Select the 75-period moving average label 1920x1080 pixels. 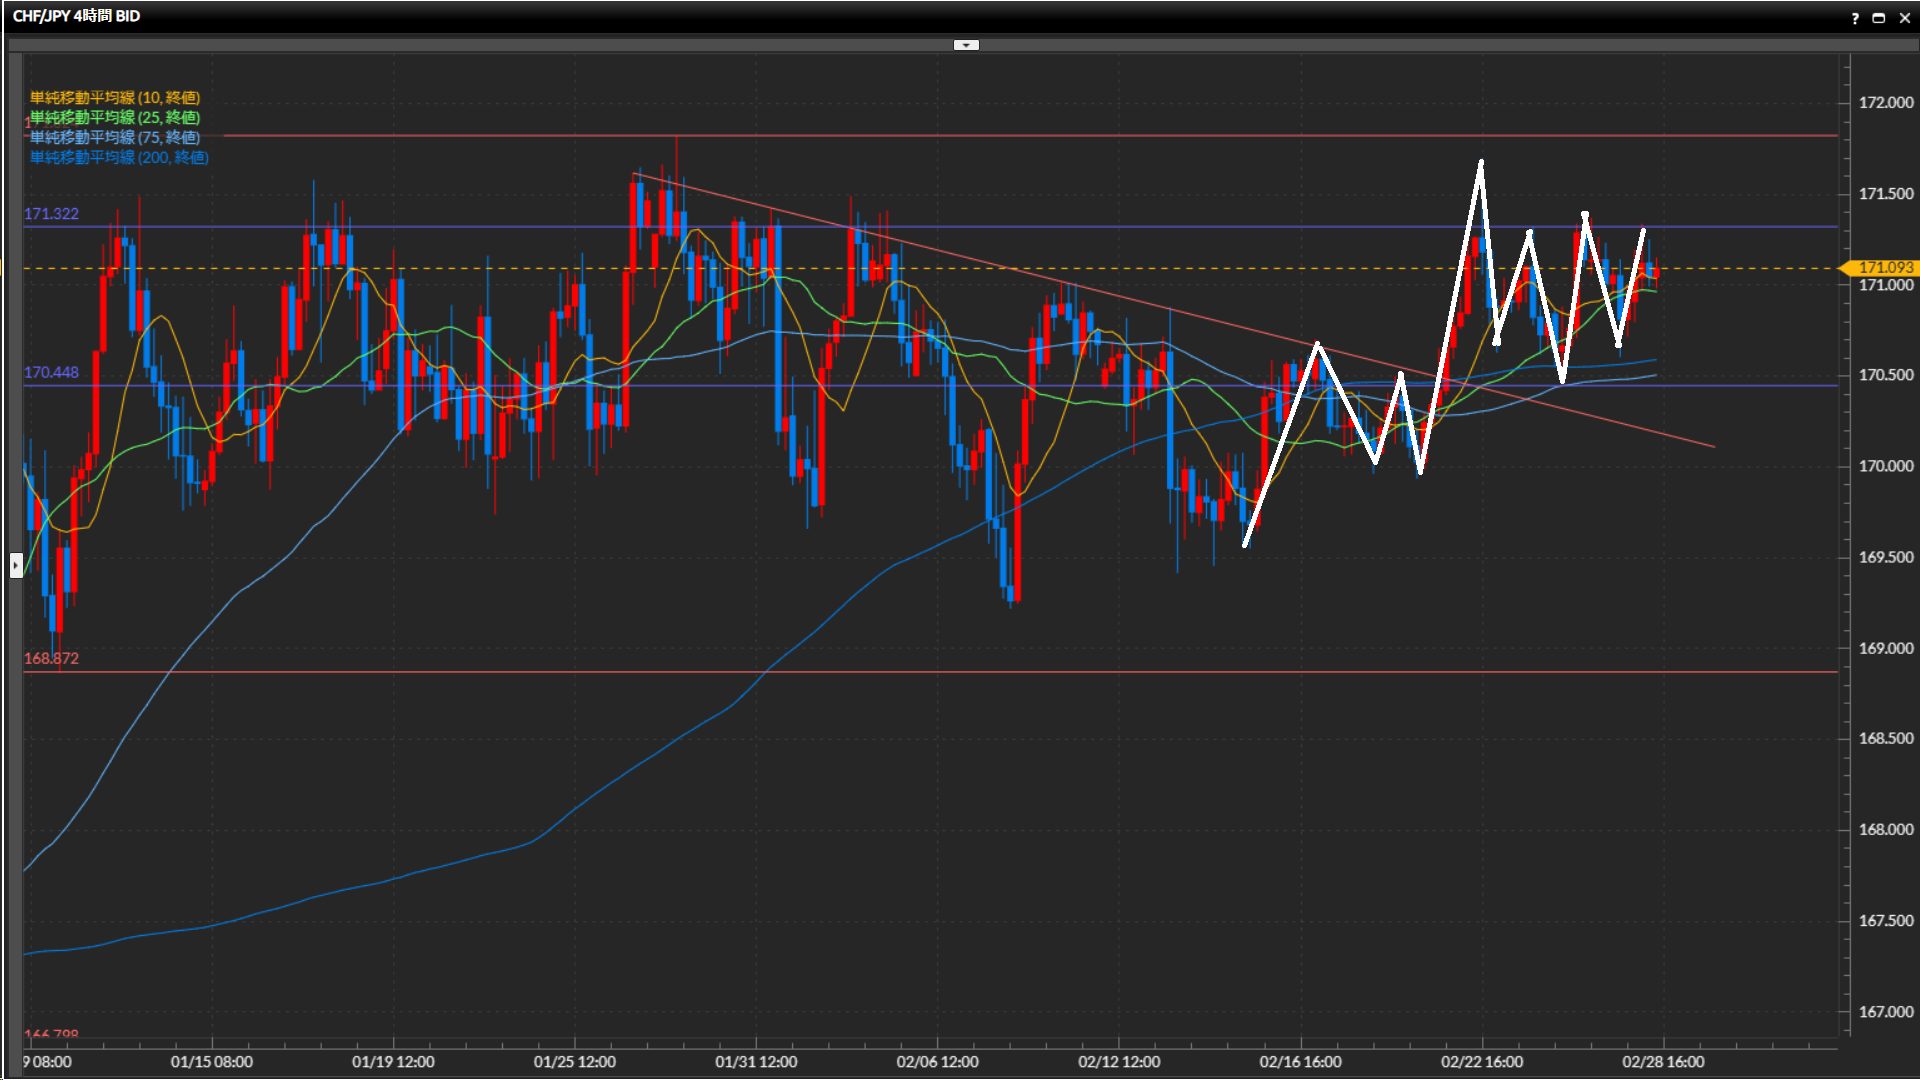click(x=114, y=137)
